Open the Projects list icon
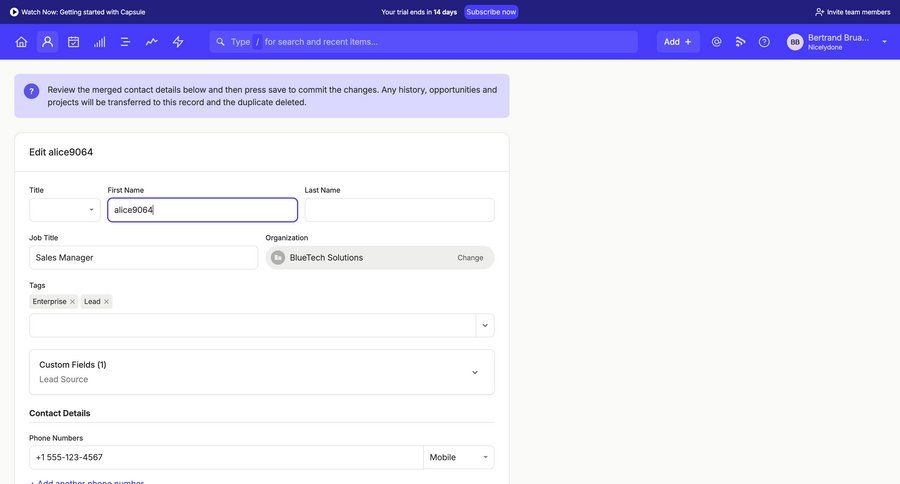 (x=126, y=42)
